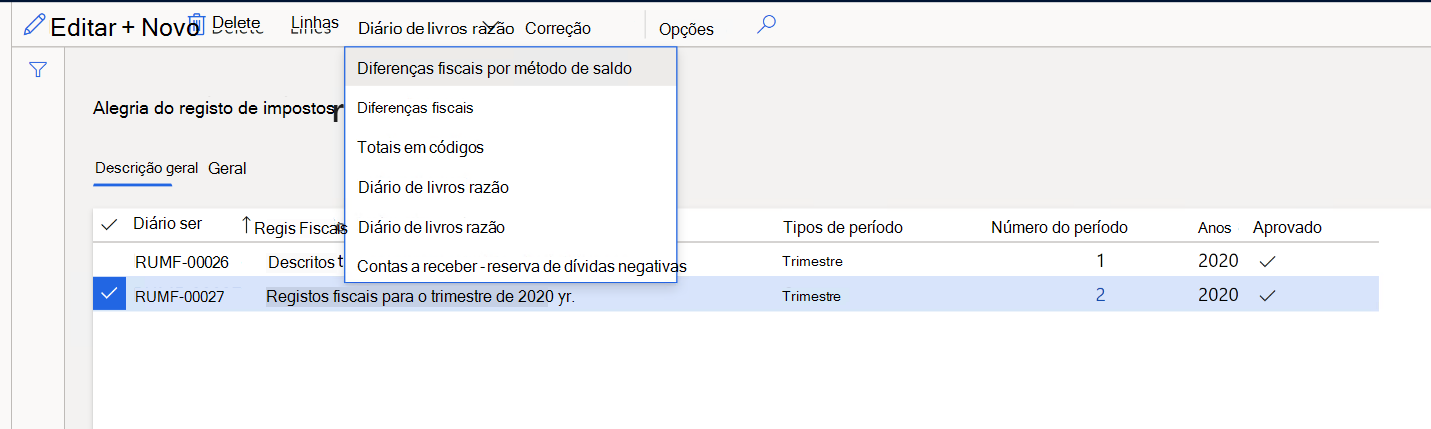Switch to the Geral tab
The height and width of the screenshot is (429, 1431).
click(227, 168)
